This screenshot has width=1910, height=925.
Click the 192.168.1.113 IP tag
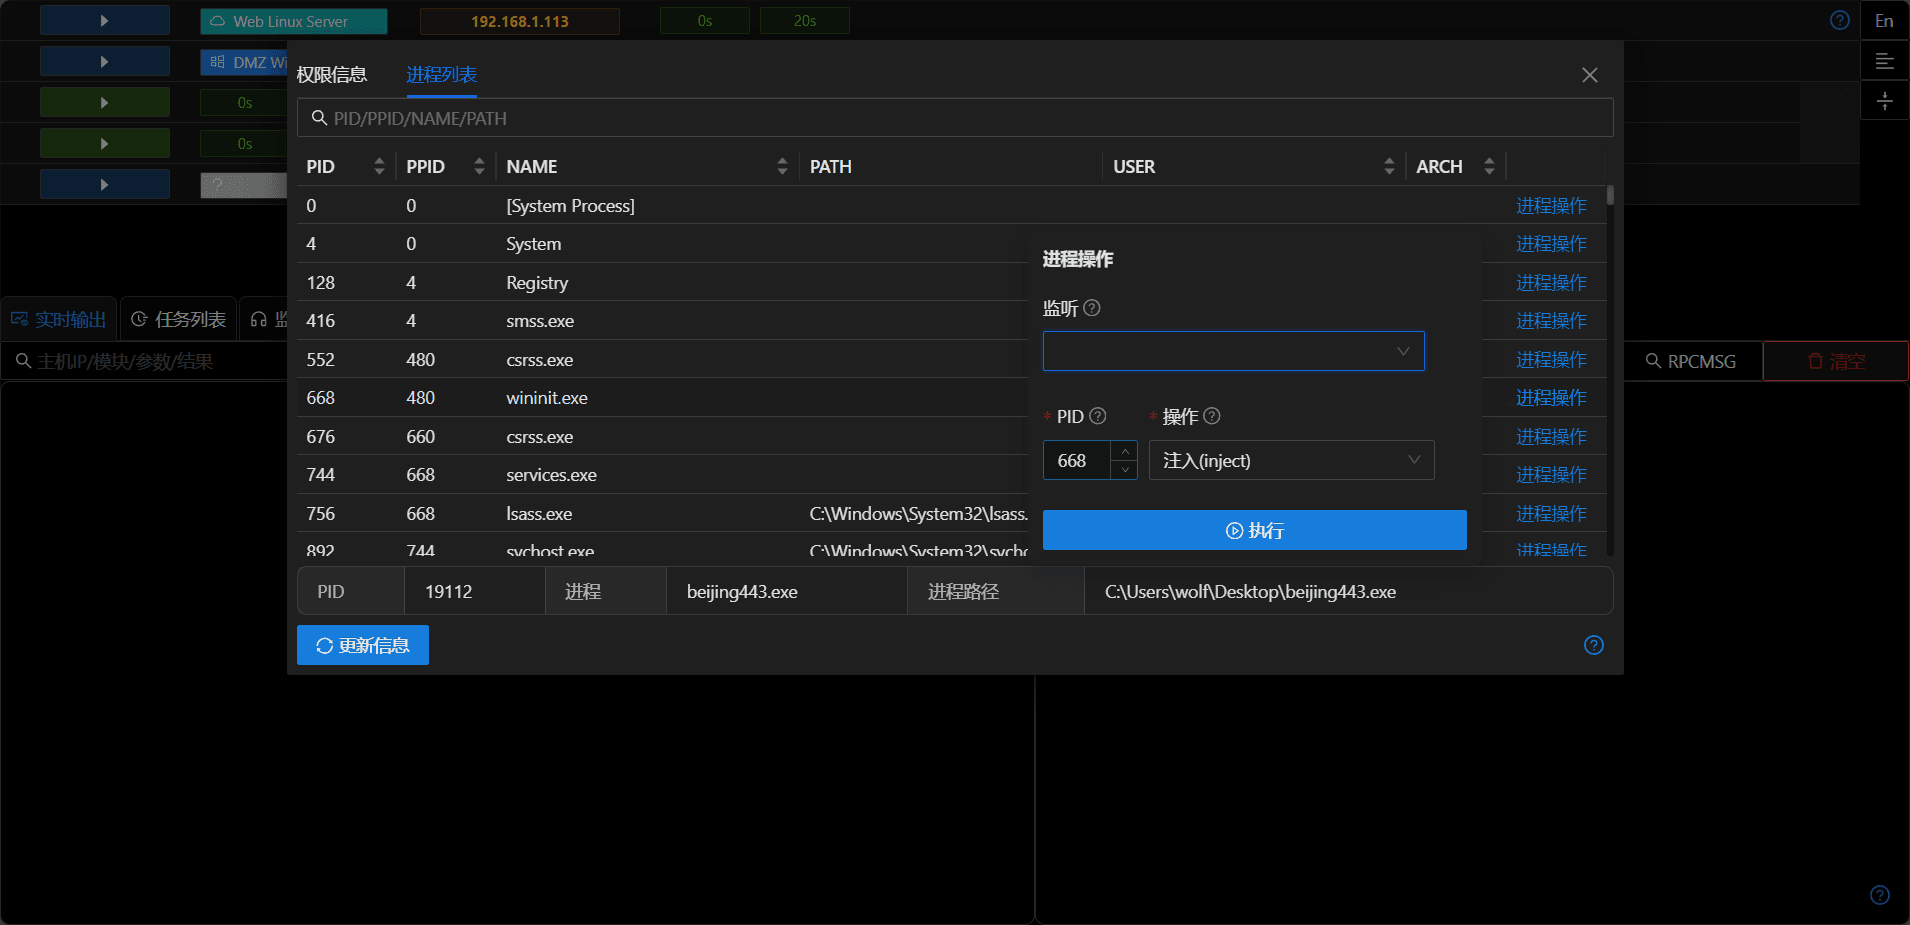click(520, 21)
